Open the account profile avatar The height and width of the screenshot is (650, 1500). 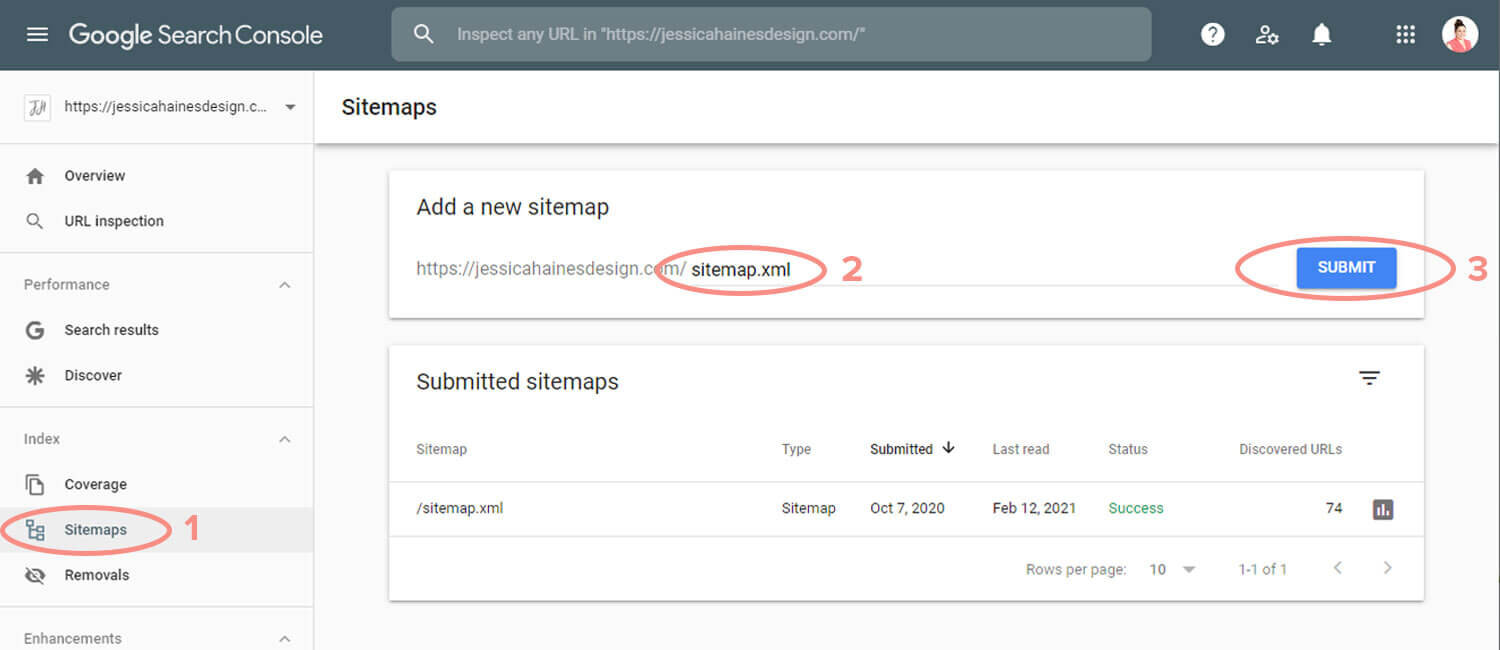point(1460,35)
